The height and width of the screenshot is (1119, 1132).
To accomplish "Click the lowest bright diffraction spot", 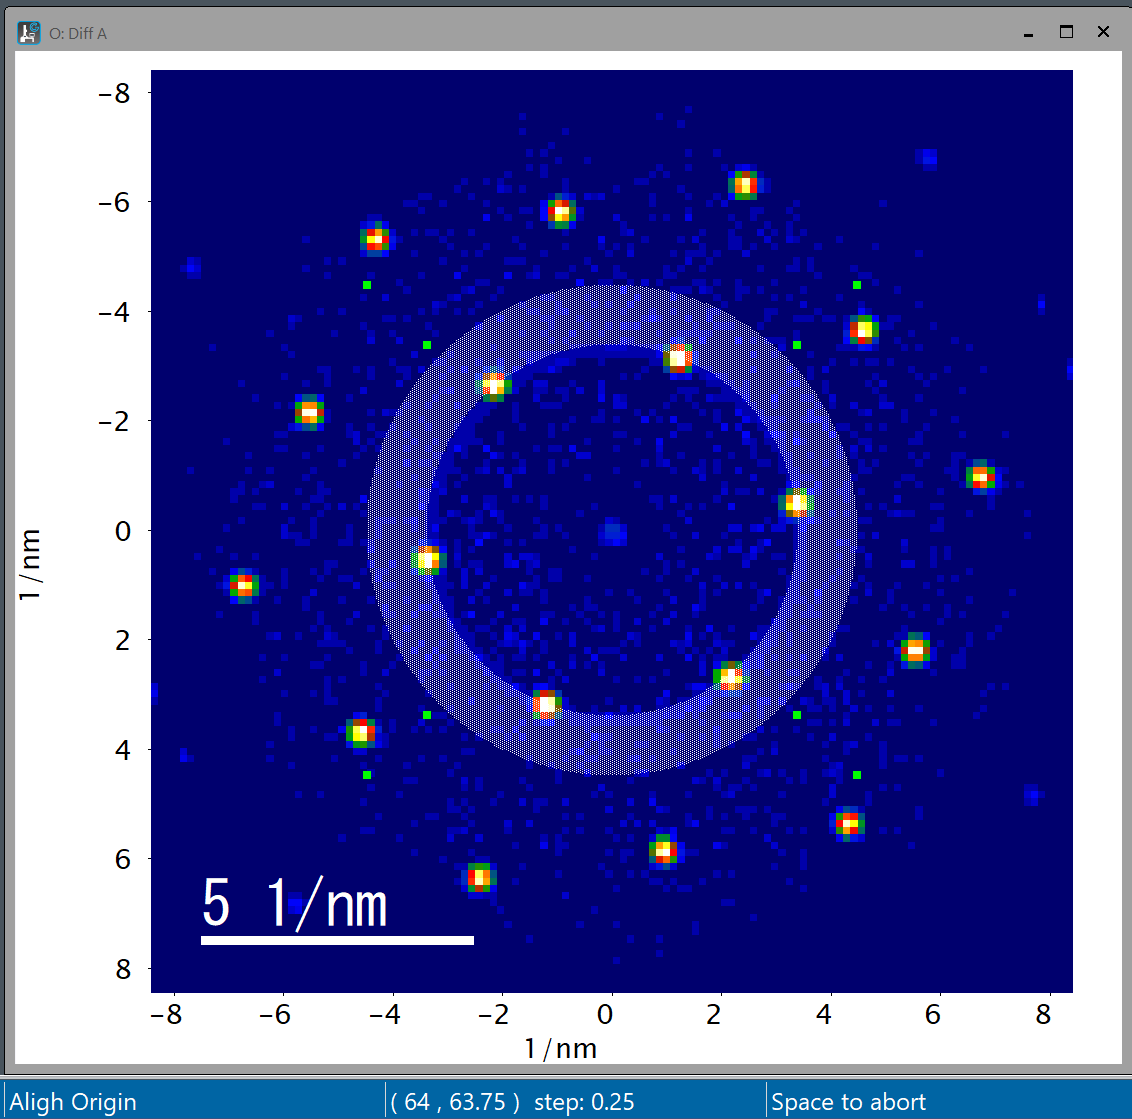I will click(480, 878).
